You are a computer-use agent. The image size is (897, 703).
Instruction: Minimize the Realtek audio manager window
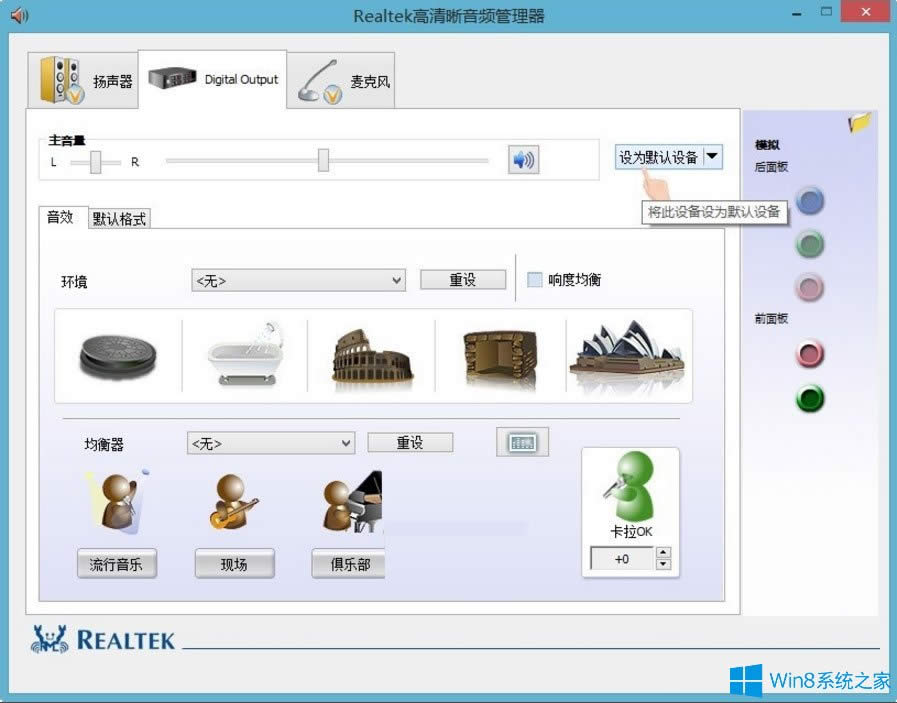click(x=797, y=13)
